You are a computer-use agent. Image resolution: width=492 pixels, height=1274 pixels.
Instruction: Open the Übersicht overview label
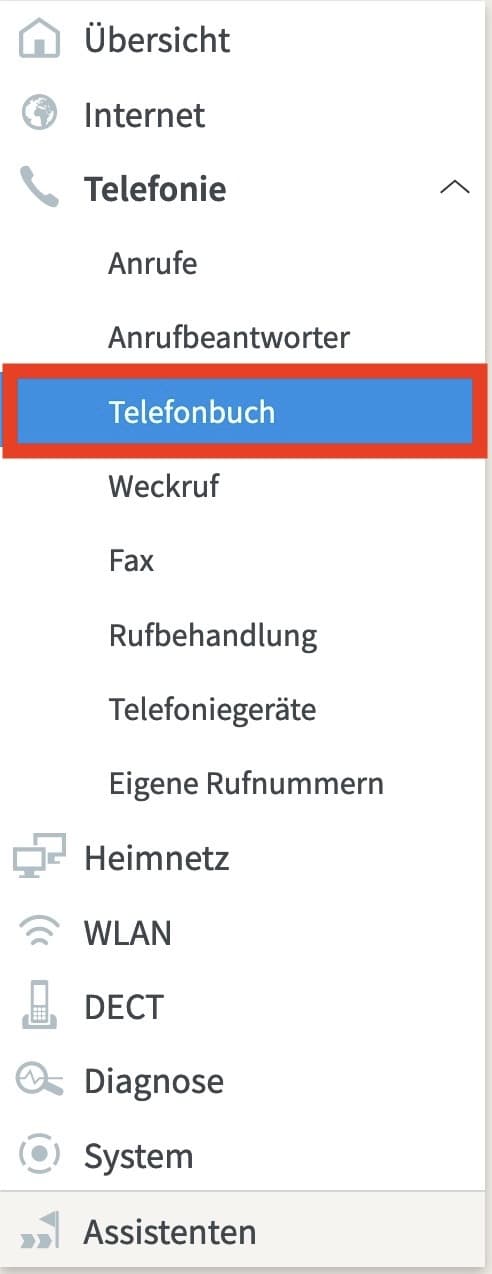click(157, 40)
